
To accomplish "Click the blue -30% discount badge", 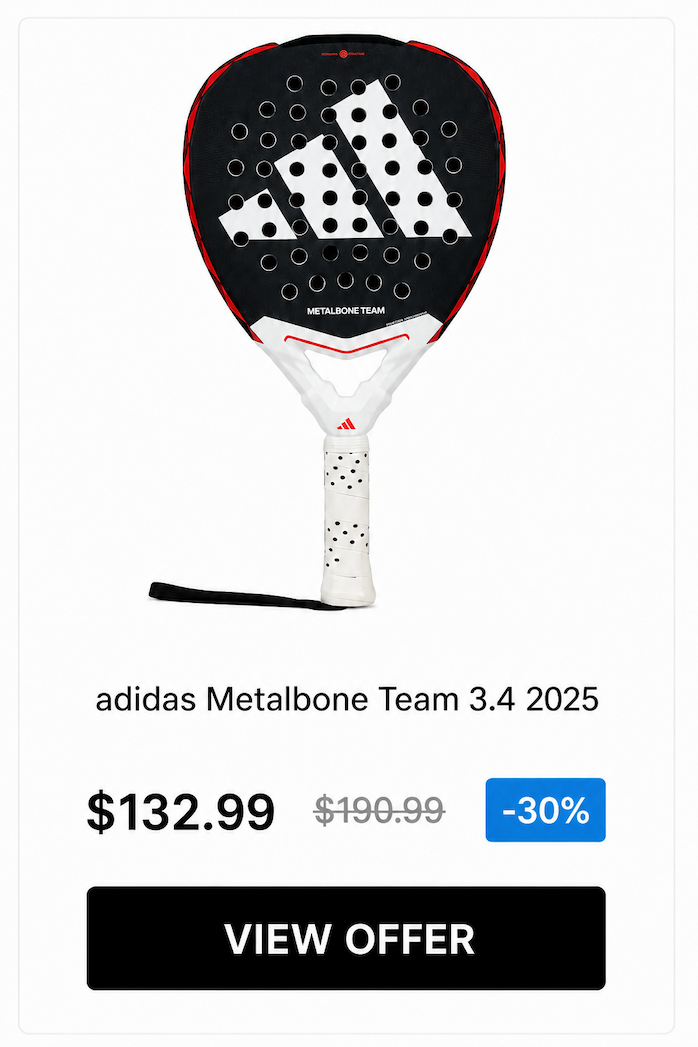I will (x=545, y=810).
